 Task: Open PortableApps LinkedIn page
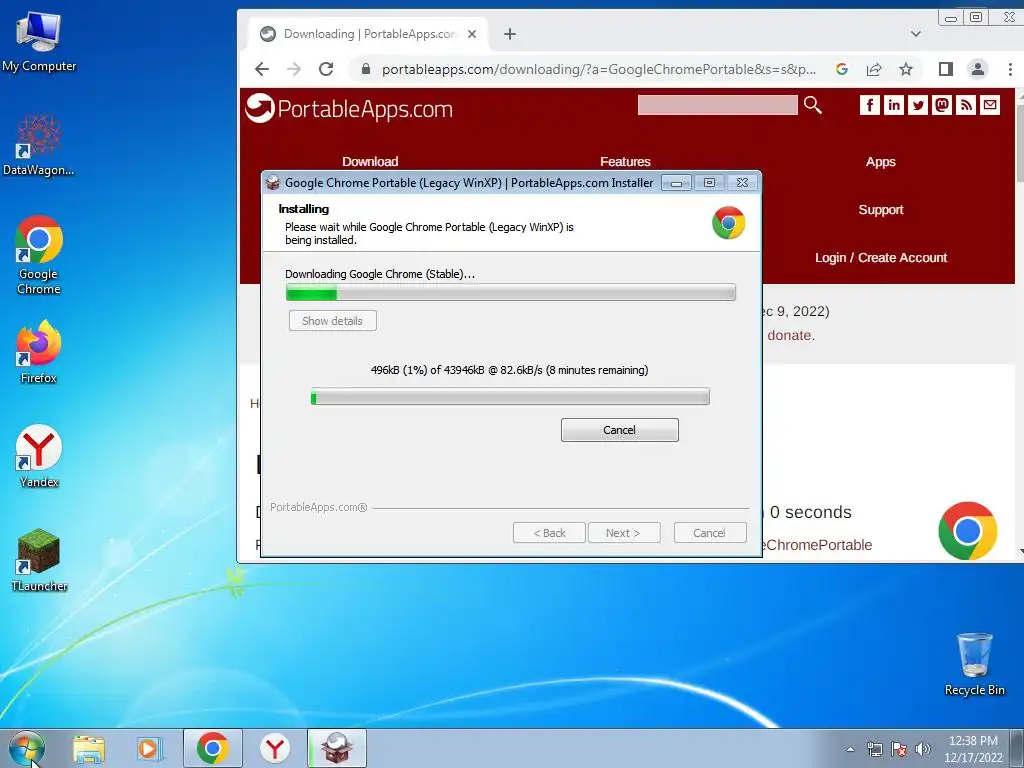[893, 104]
